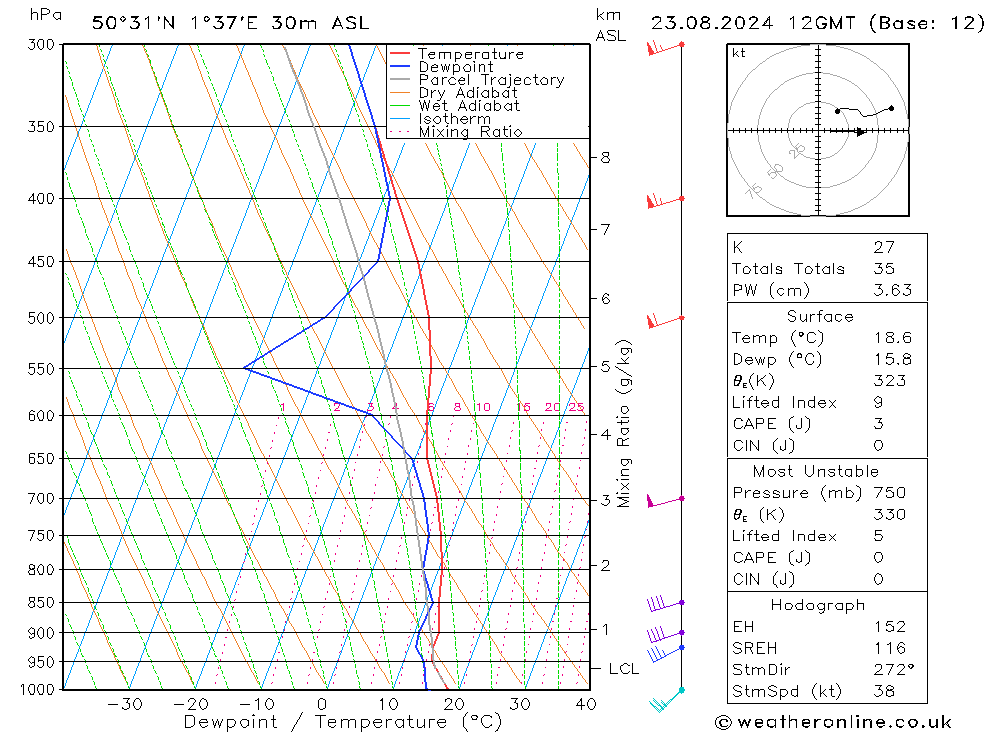Click the surface theta-E value '323'
1000x733 pixels.
coord(889,381)
